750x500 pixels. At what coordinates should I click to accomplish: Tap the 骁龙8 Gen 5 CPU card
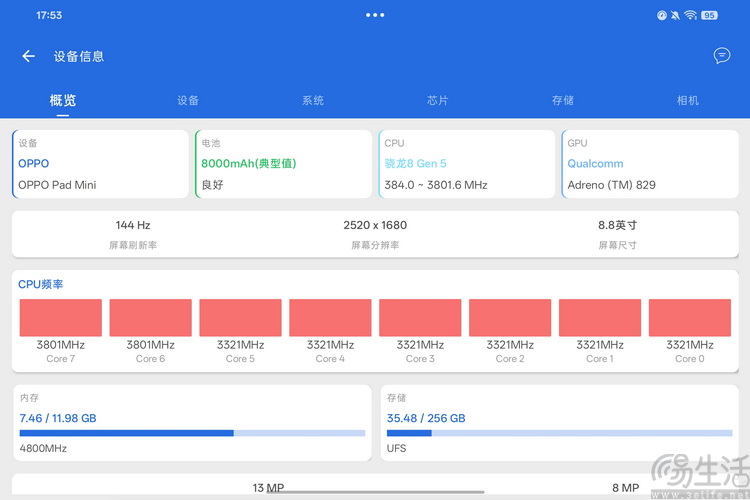[x=466, y=164]
